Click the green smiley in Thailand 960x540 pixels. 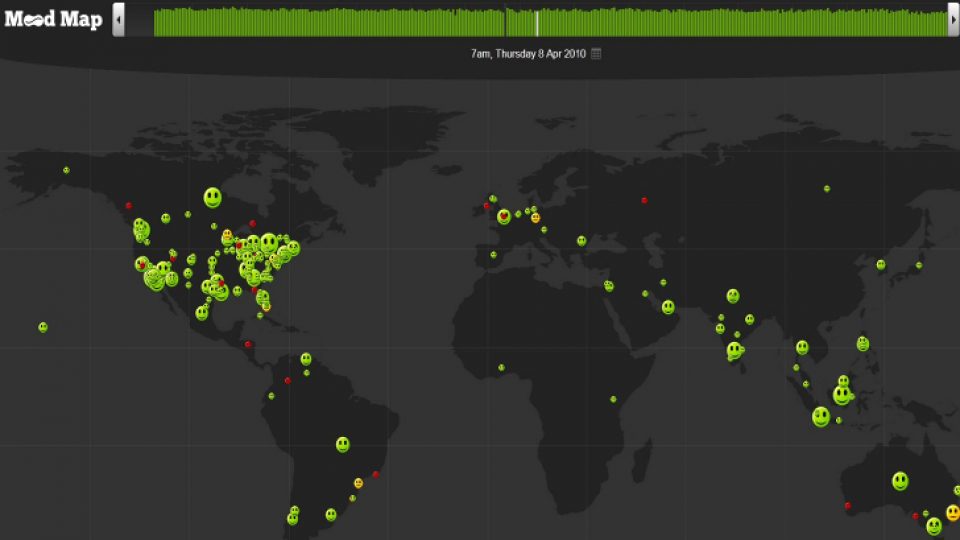tap(802, 348)
